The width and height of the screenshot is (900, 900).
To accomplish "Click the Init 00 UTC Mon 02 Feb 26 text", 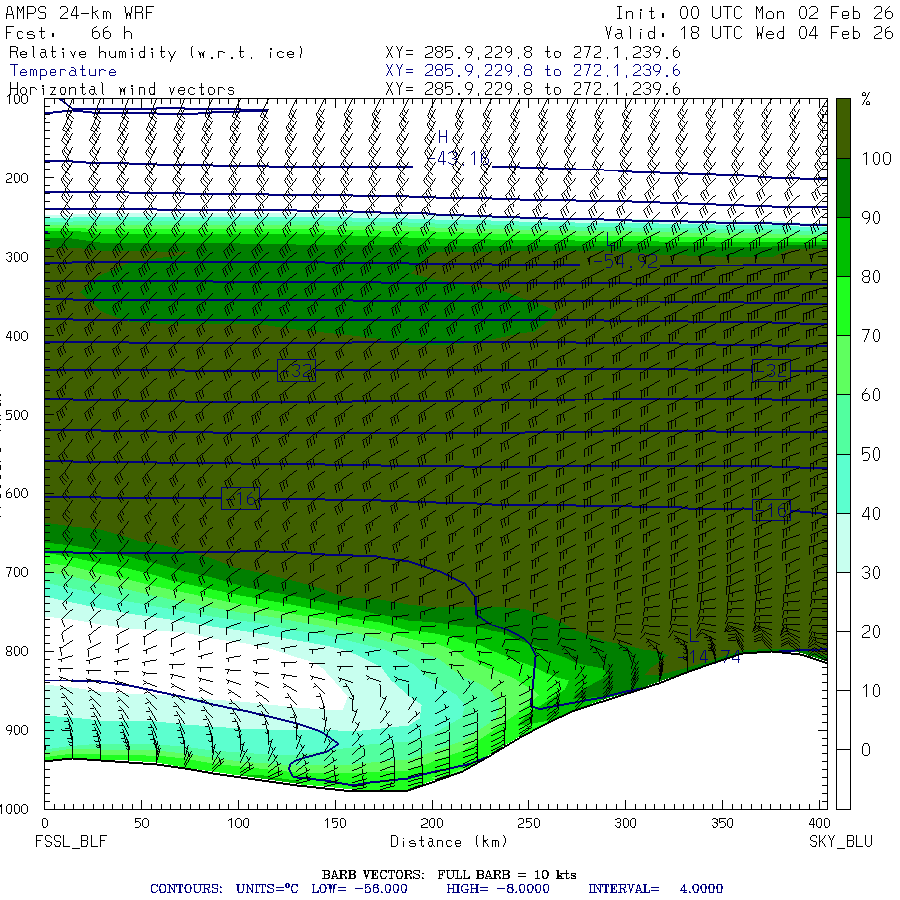I will [x=754, y=13].
